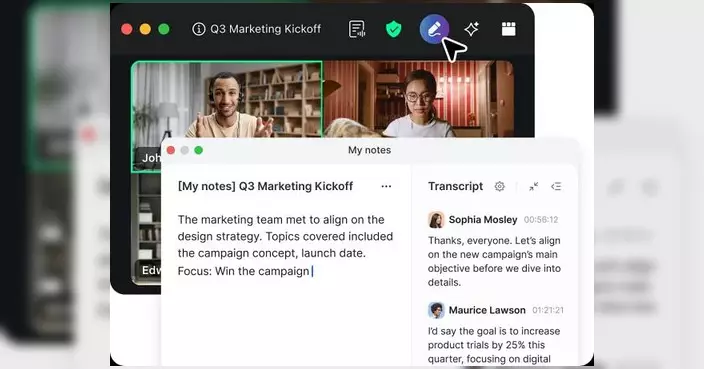Minimize the meeting window with the yellow button

145,29
